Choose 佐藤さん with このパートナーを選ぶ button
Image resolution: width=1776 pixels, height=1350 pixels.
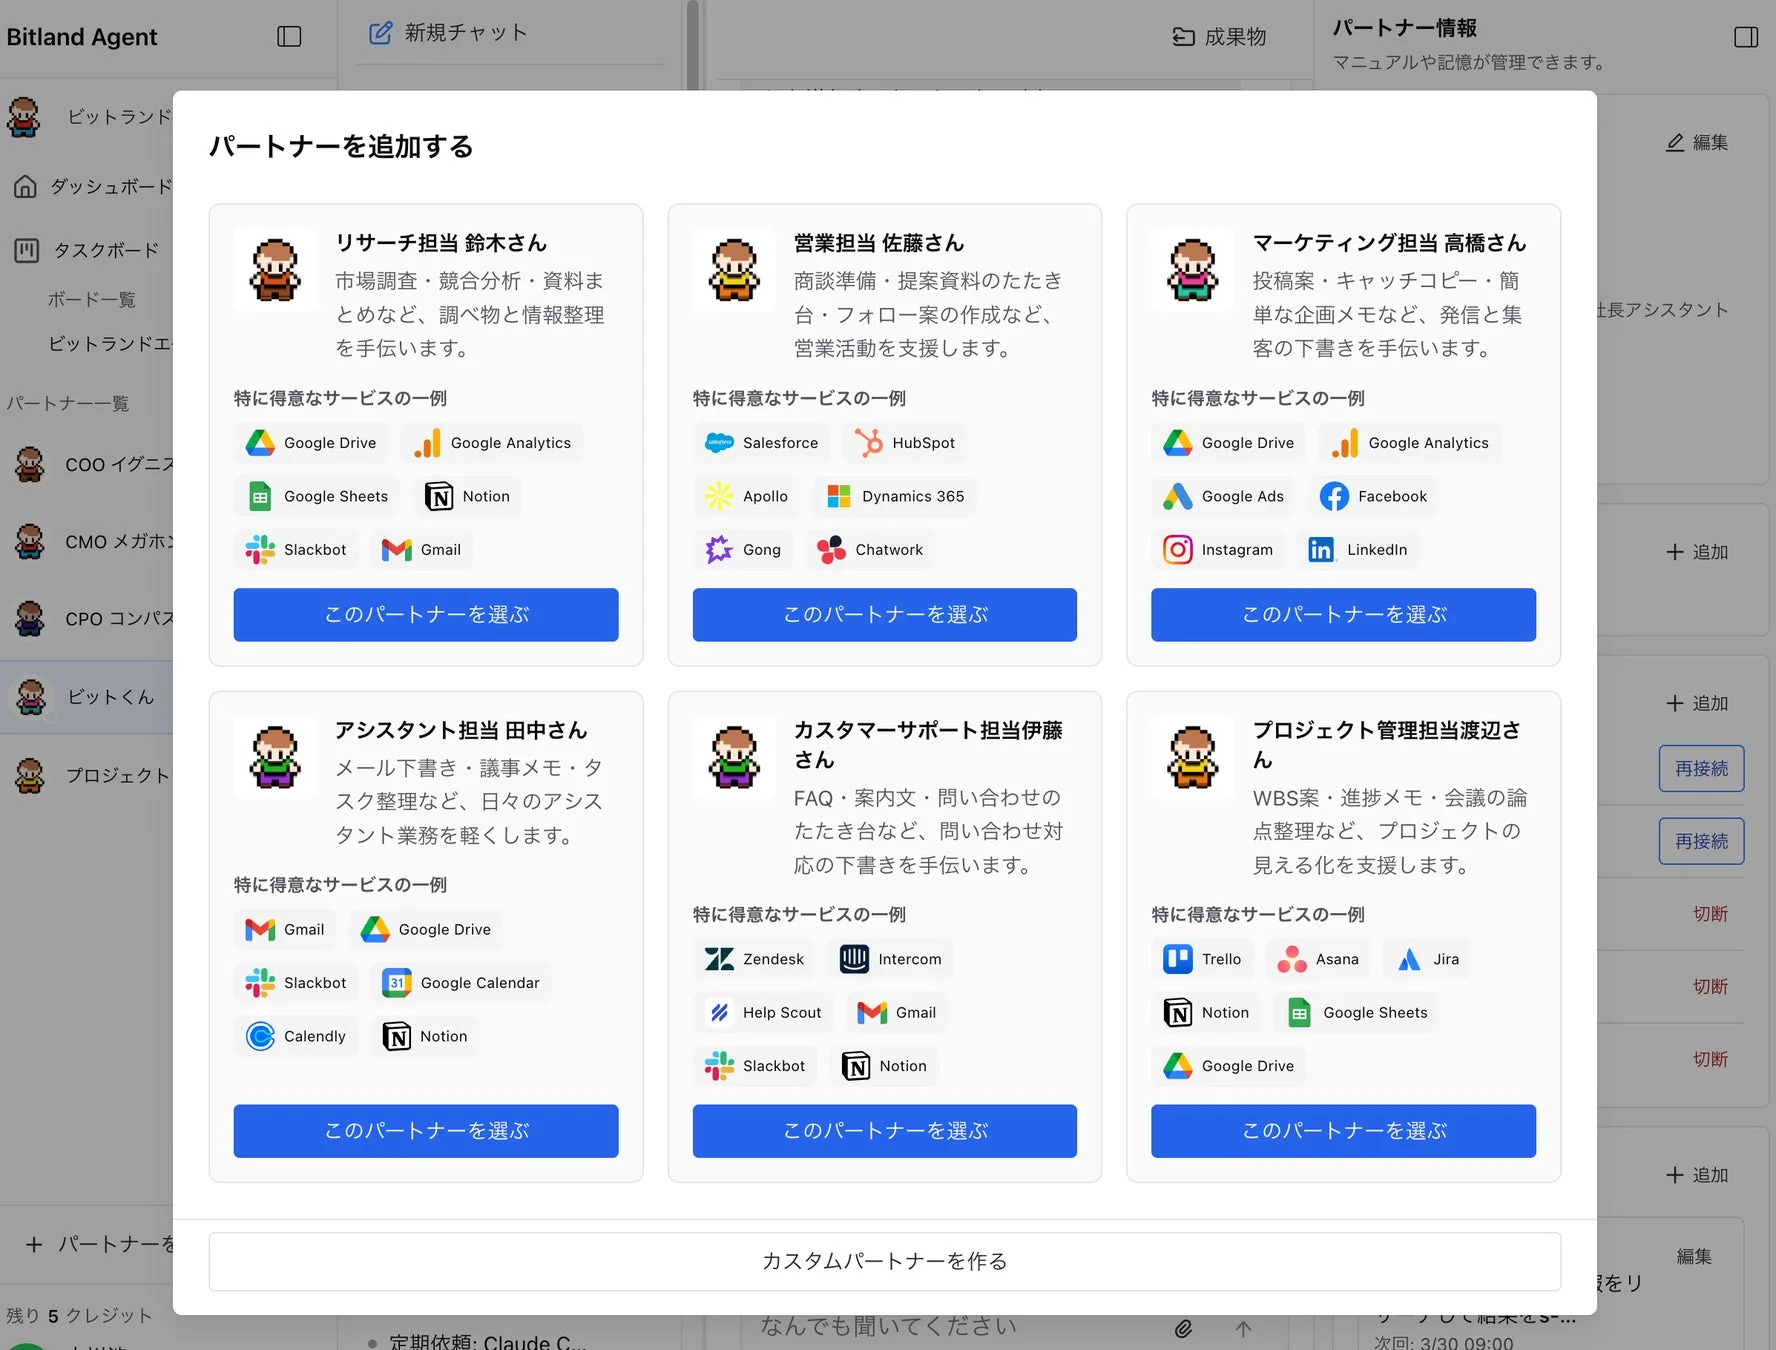[884, 614]
